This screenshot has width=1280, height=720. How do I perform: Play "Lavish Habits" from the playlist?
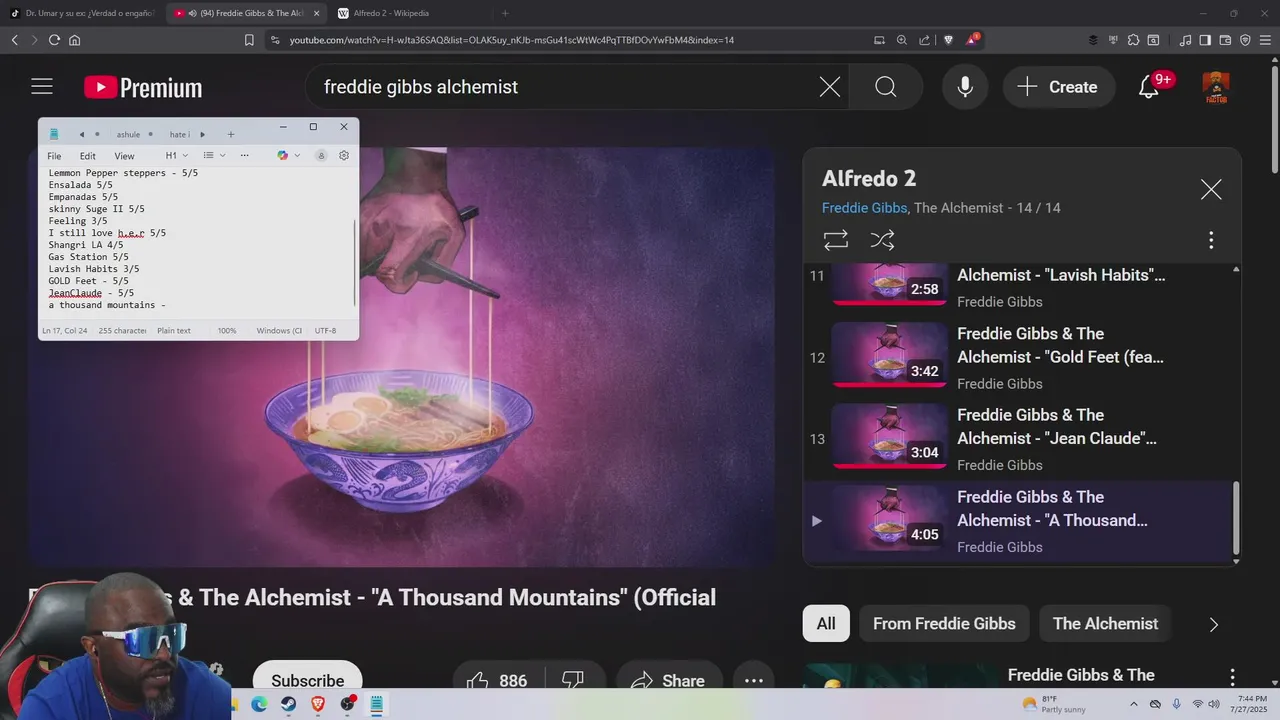(x=1018, y=287)
